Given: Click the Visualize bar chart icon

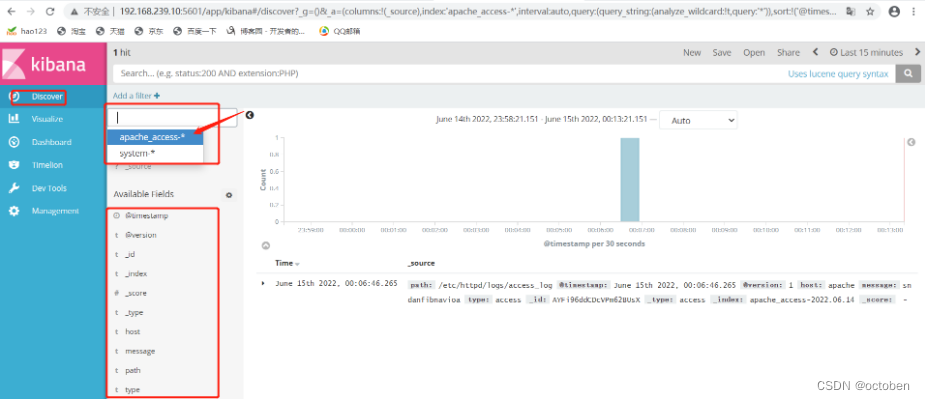Looking at the screenshot, I should [x=14, y=119].
